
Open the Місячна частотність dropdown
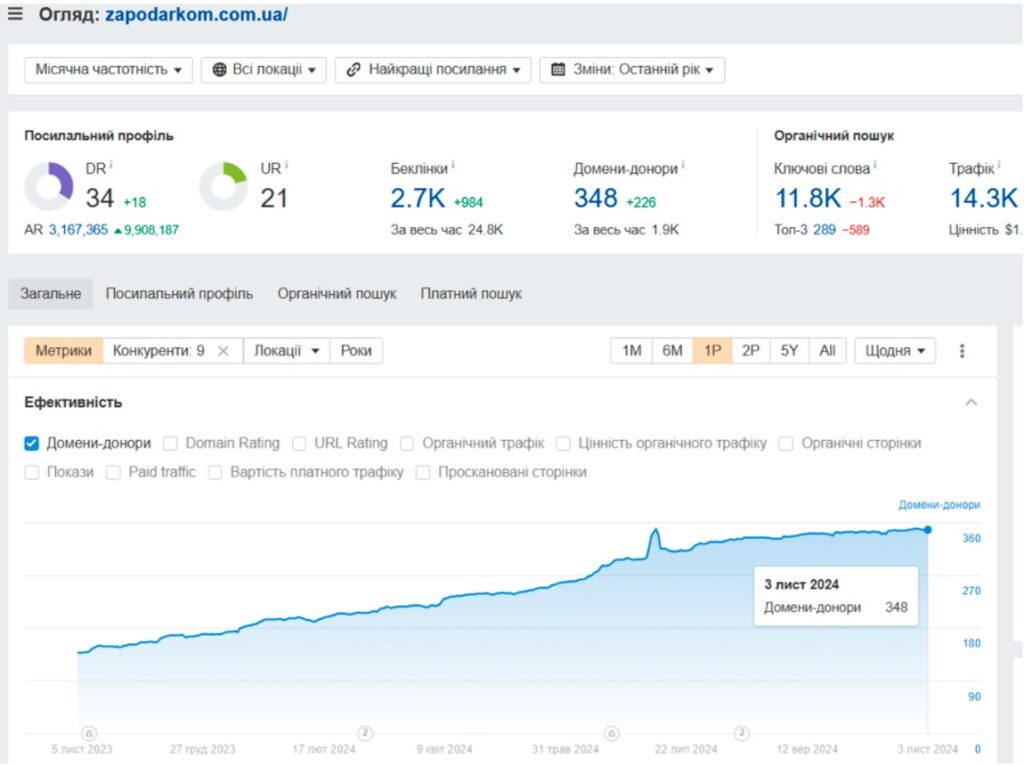point(108,70)
